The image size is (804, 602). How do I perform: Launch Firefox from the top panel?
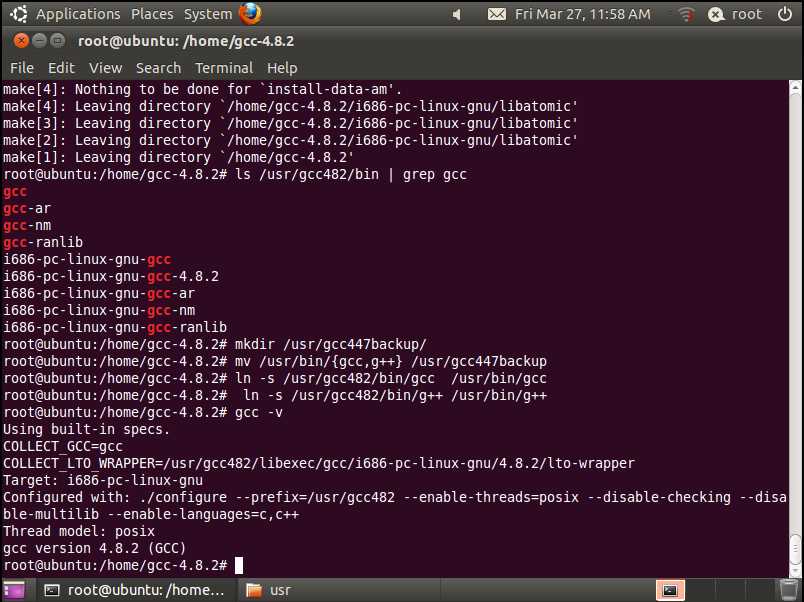point(250,14)
